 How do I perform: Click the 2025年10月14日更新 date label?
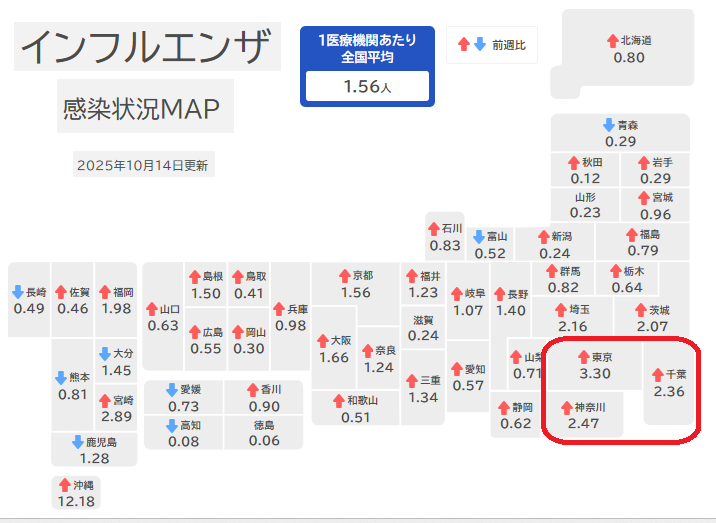[x=142, y=165]
